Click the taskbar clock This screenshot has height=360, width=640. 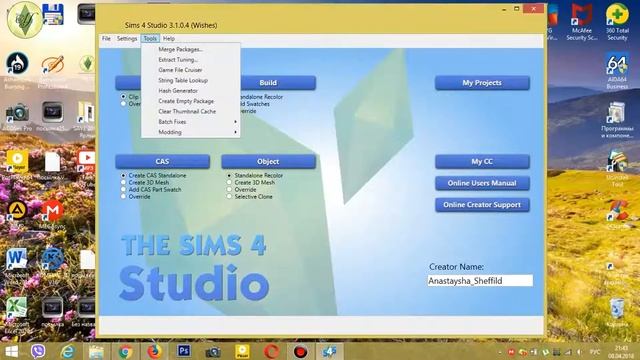coord(621,351)
